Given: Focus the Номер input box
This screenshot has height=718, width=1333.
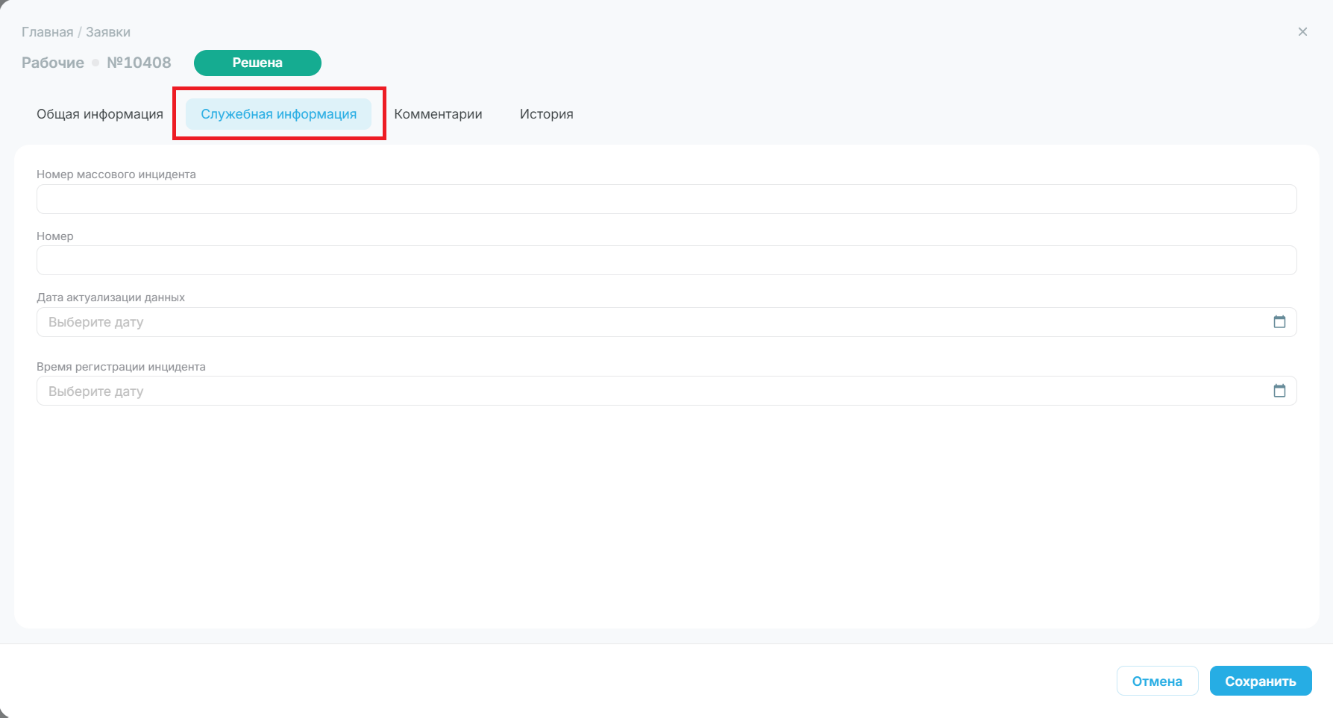Looking at the screenshot, I should [666, 260].
